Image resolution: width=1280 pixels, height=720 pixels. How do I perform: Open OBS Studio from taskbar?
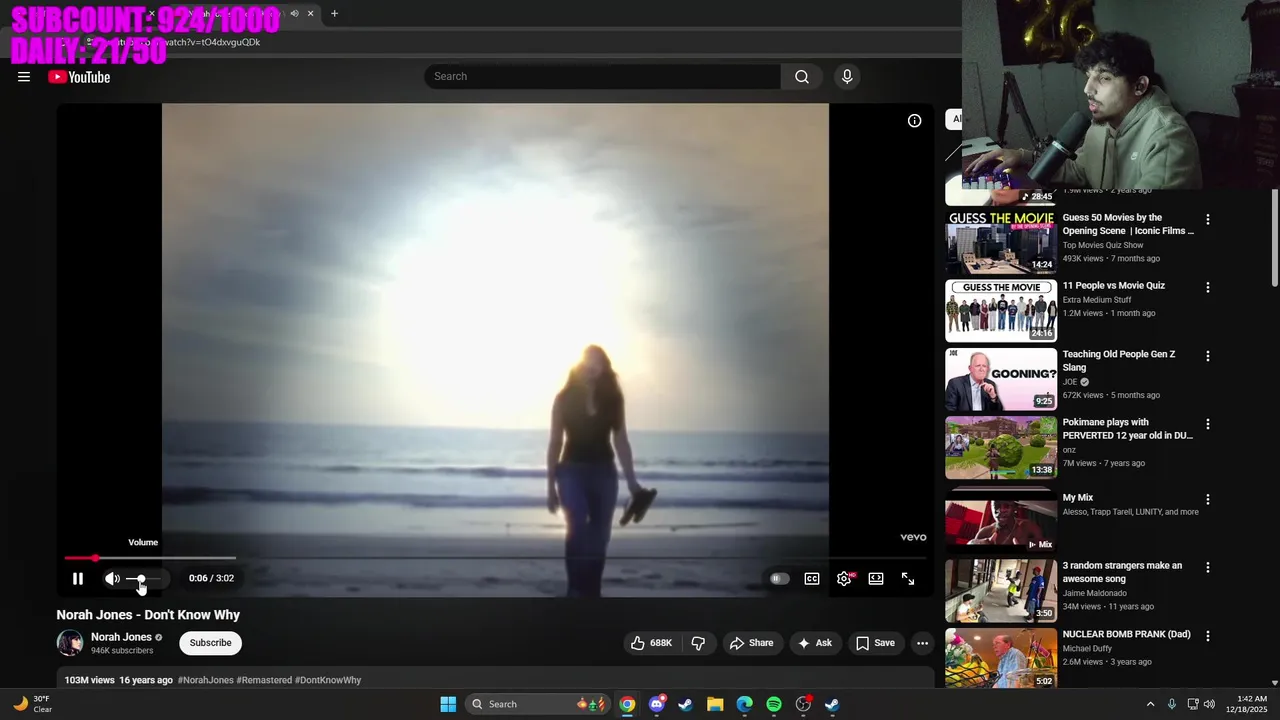pyautogui.click(x=803, y=704)
